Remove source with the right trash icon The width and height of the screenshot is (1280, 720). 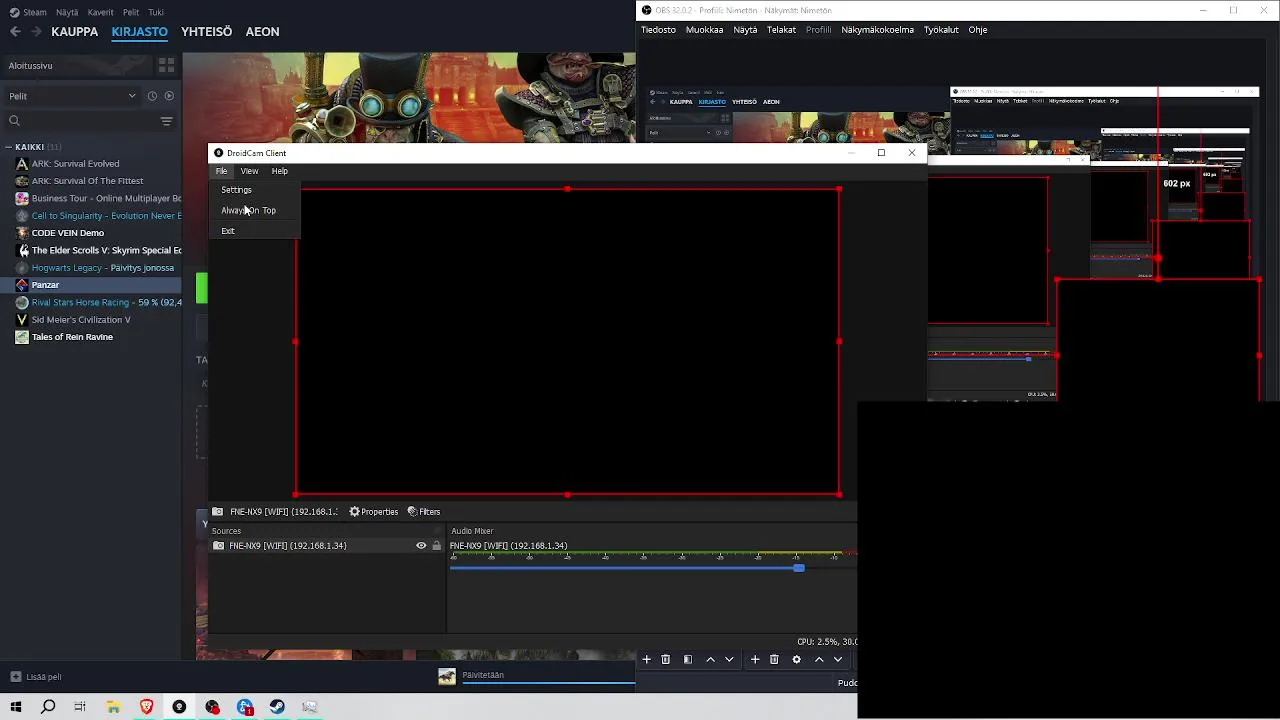point(774,659)
